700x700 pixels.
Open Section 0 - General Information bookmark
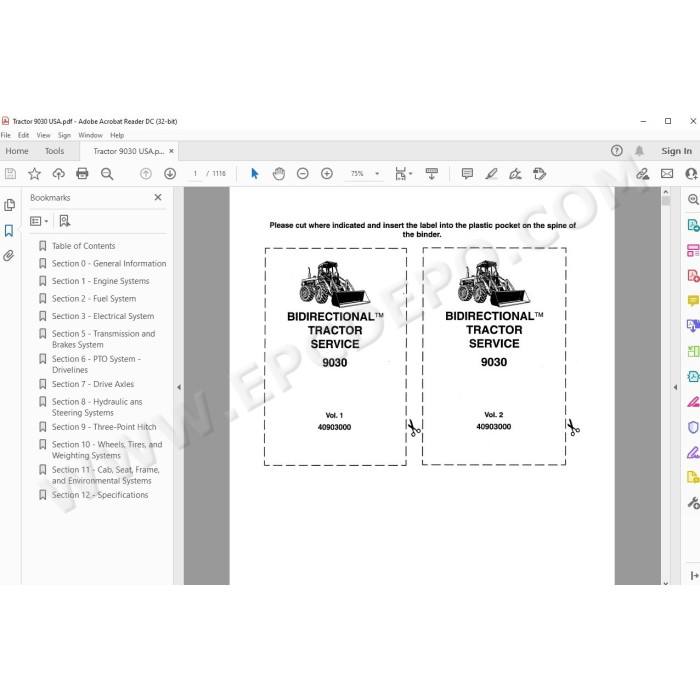pos(108,263)
